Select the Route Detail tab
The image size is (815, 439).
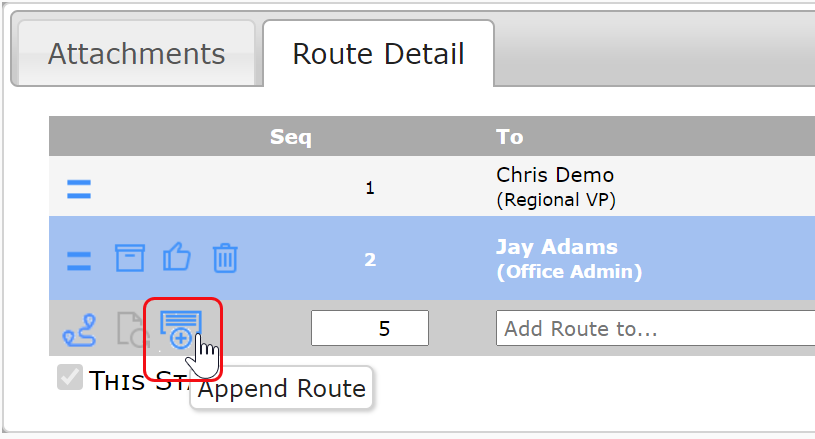coord(378,54)
